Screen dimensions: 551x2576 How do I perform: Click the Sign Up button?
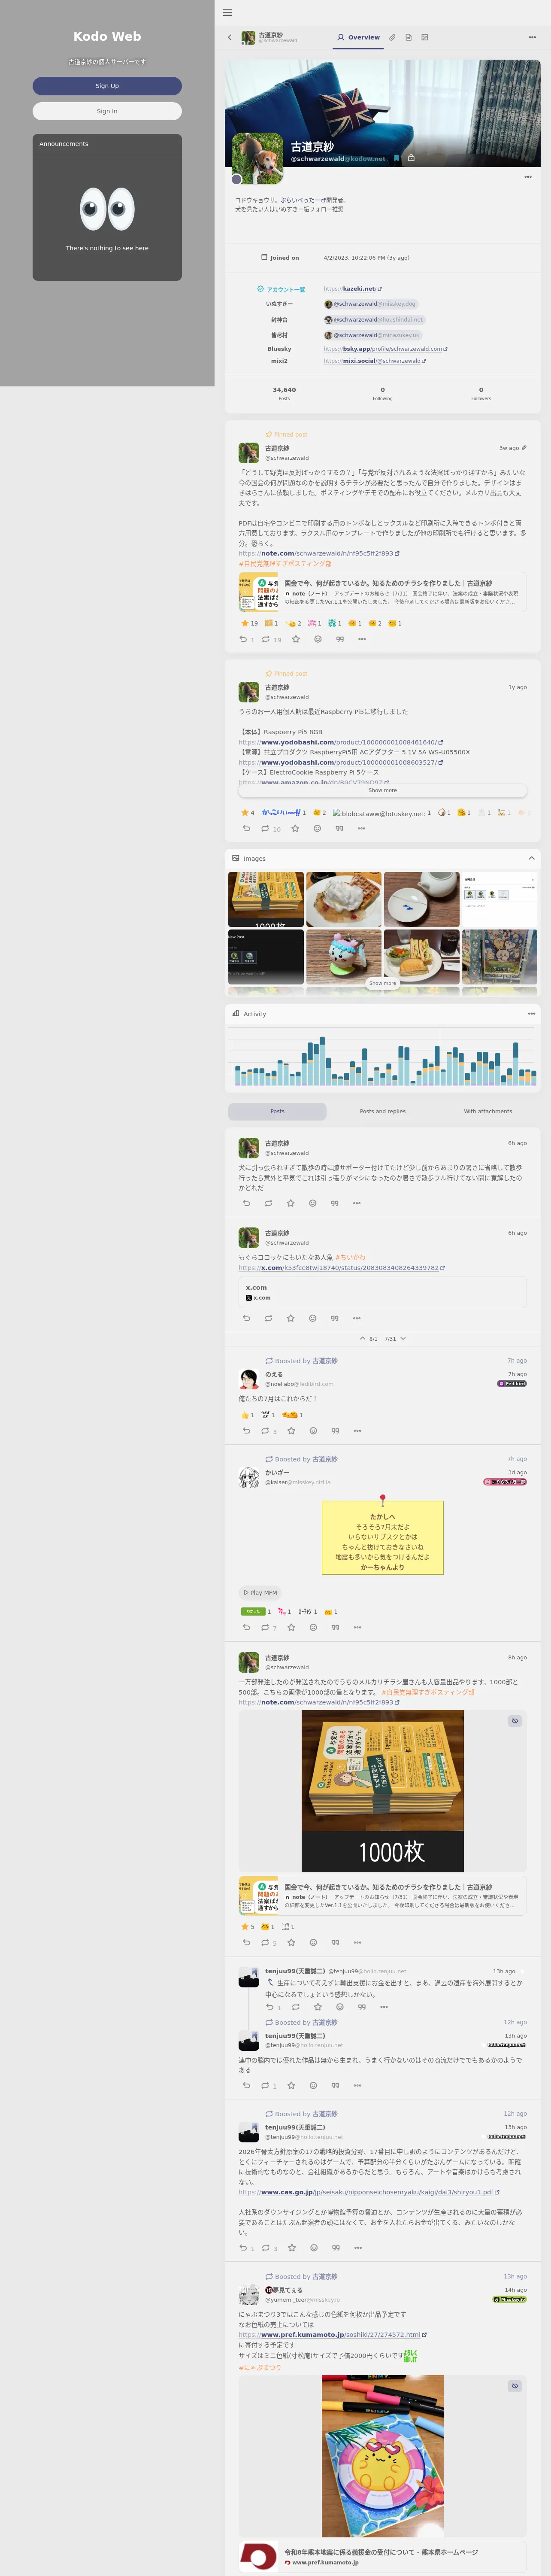coord(107,86)
